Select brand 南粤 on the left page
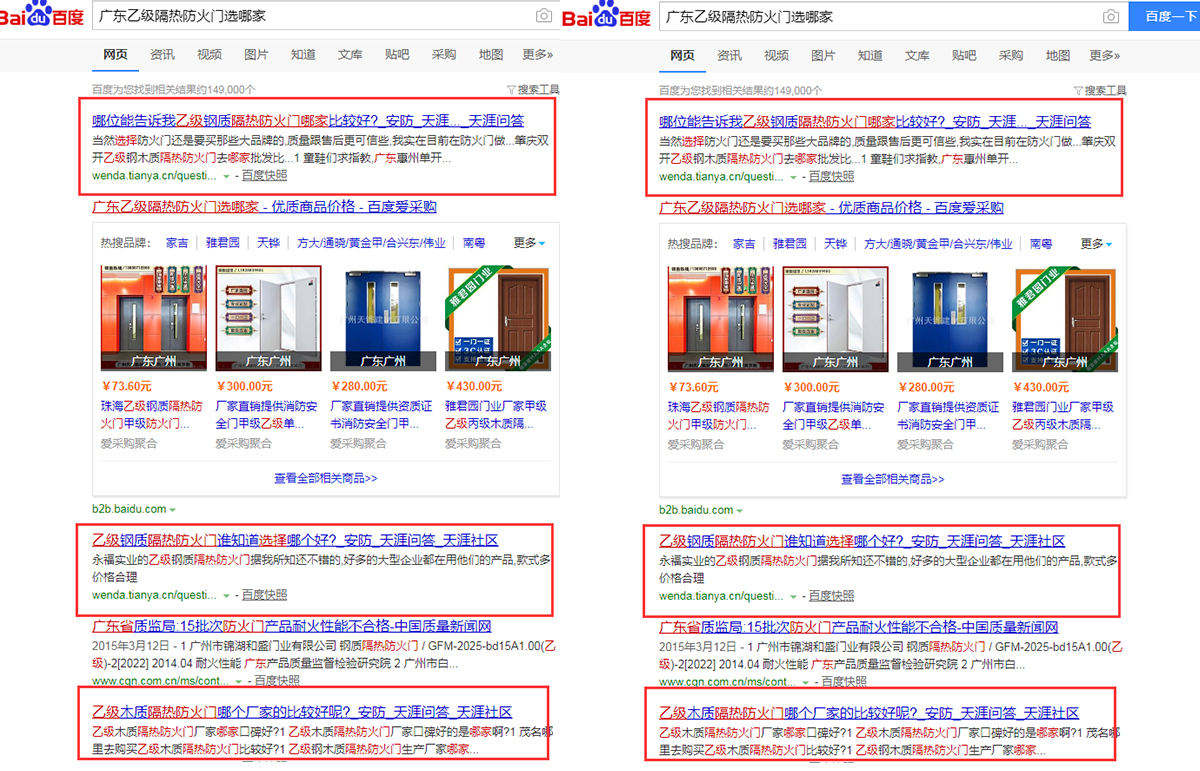 (x=474, y=243)
